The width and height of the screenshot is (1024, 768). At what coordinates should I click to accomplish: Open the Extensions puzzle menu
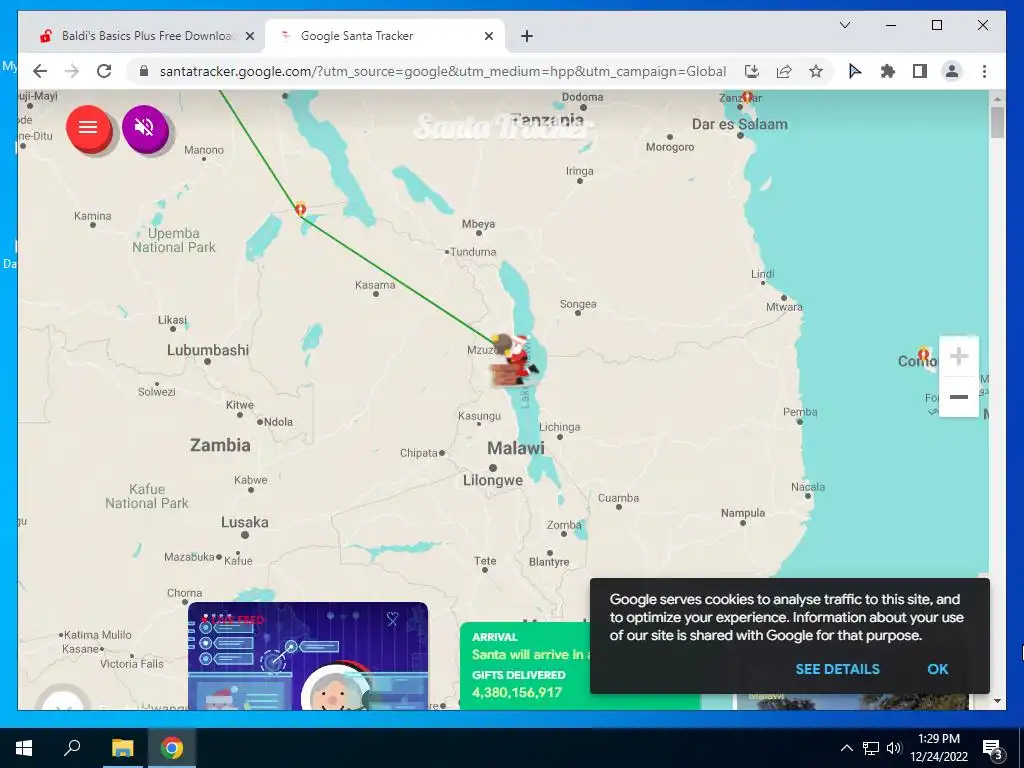(888, 71)
